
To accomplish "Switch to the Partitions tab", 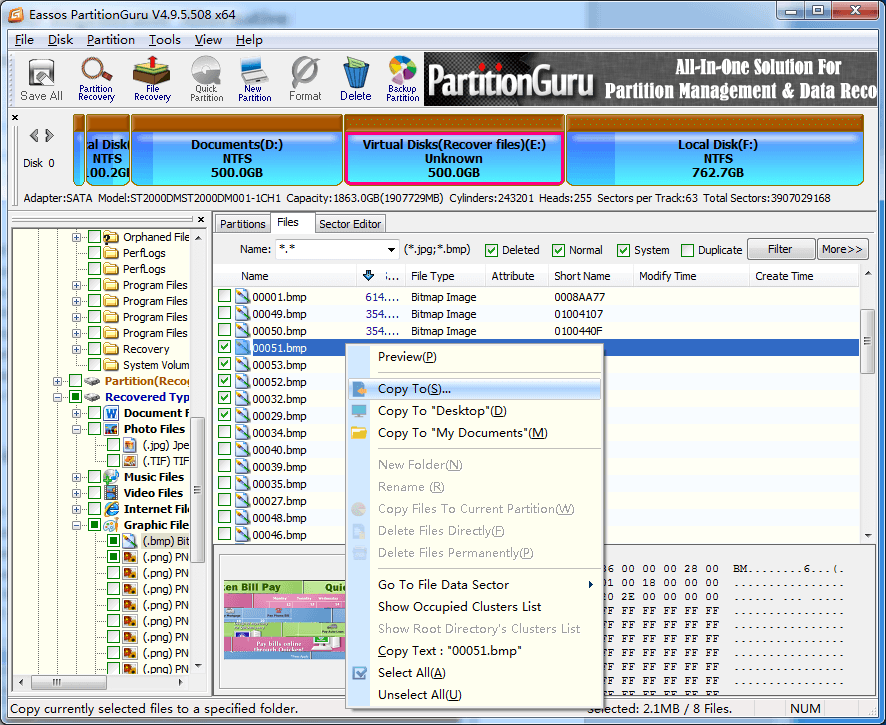I will [242, 224].
